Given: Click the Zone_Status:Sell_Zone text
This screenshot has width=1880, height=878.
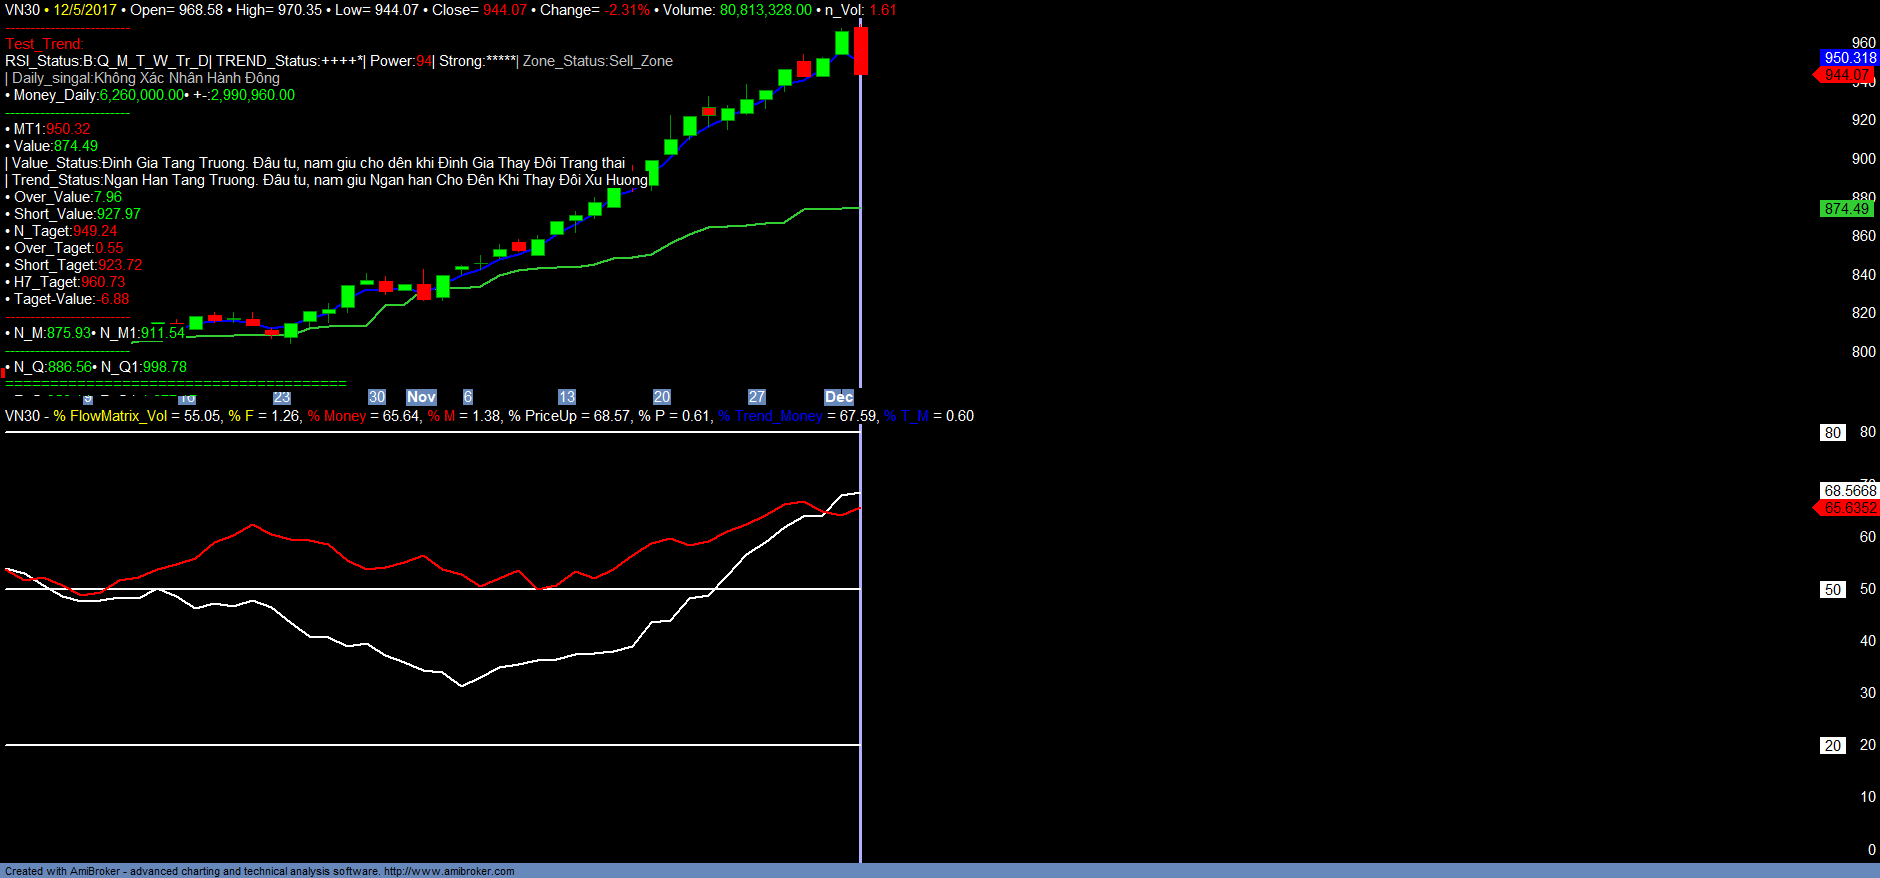Looking at the screenshot, I should click(x=597, y=61).
